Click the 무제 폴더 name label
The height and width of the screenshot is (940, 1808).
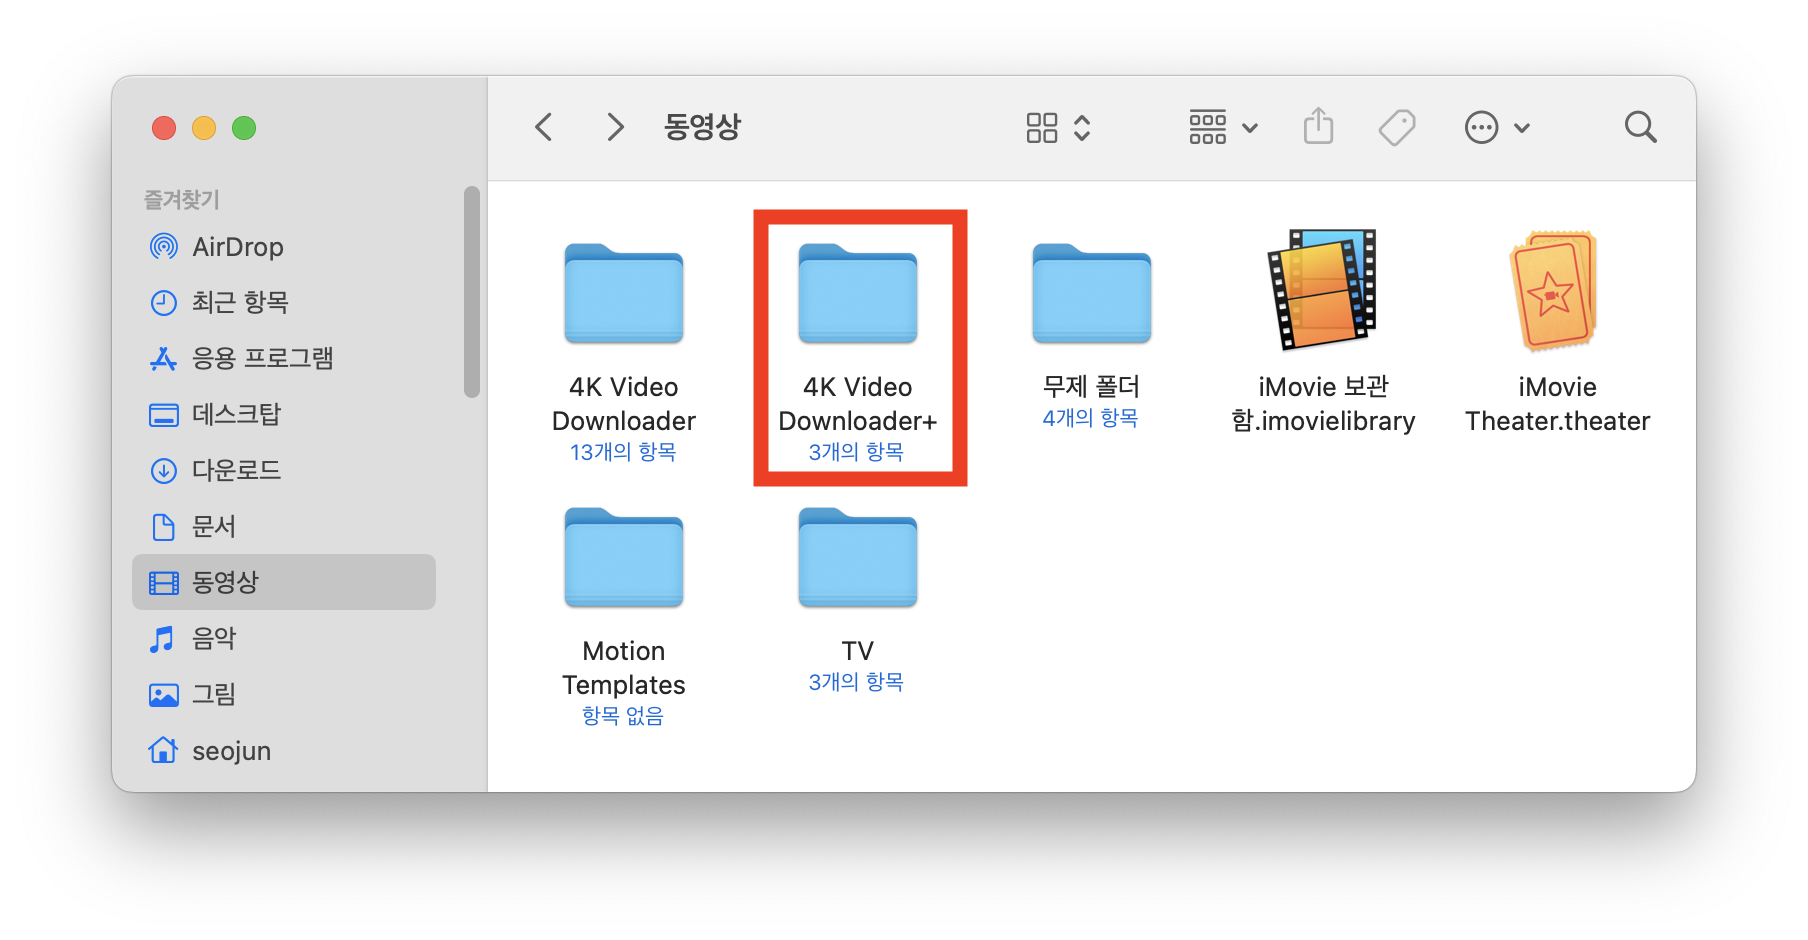[x=1091, y=386]
